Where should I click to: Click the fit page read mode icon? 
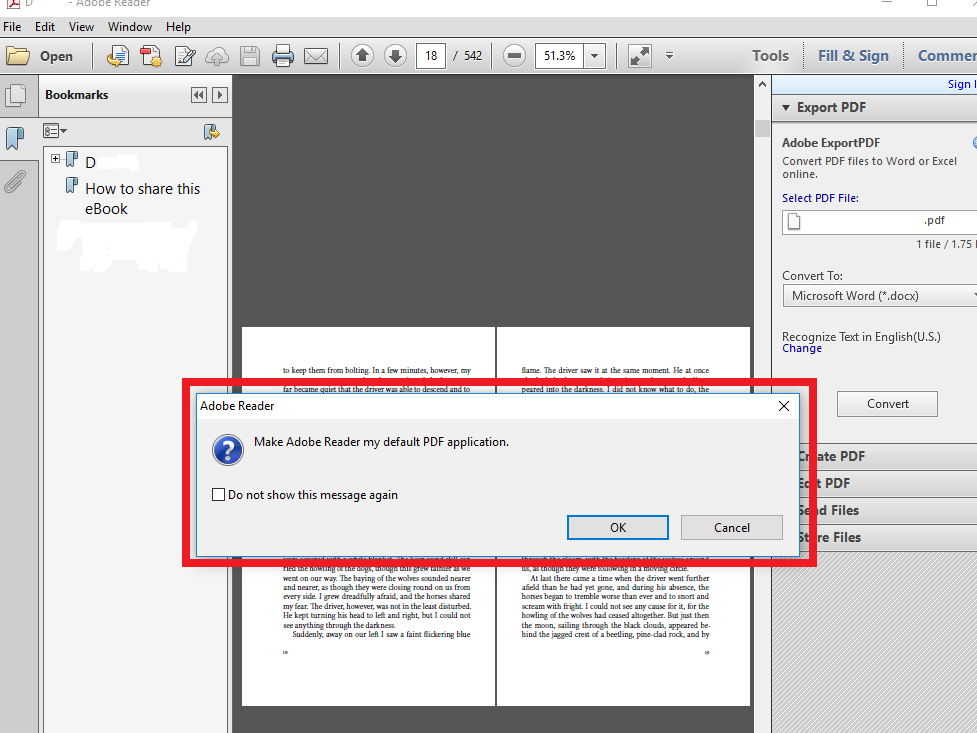[640, 56]
